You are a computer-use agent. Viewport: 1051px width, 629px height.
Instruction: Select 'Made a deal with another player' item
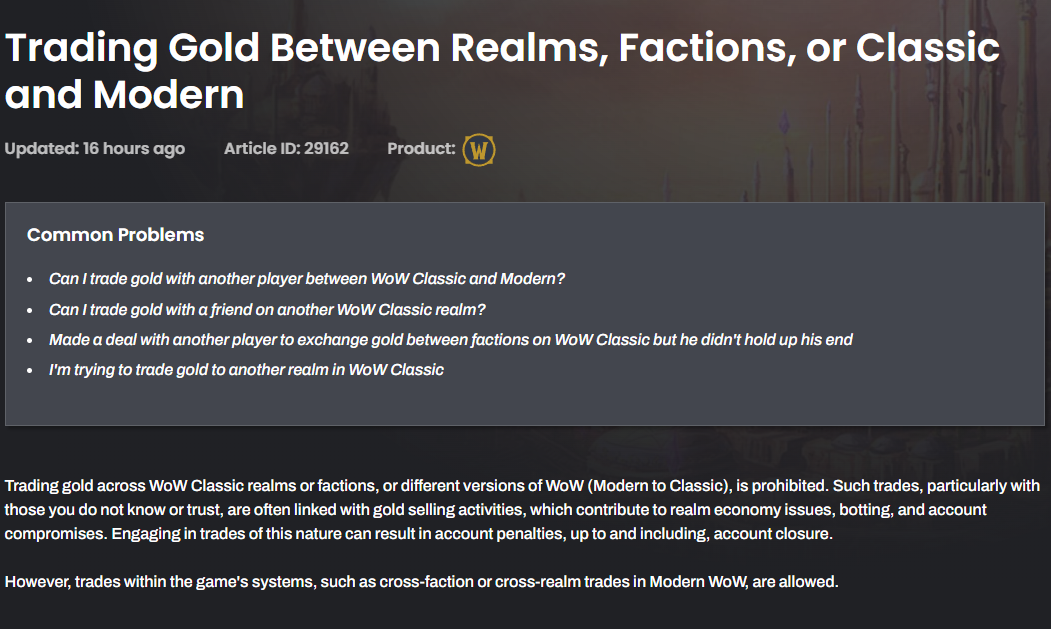pyautogui.click(x=450, y=340)
